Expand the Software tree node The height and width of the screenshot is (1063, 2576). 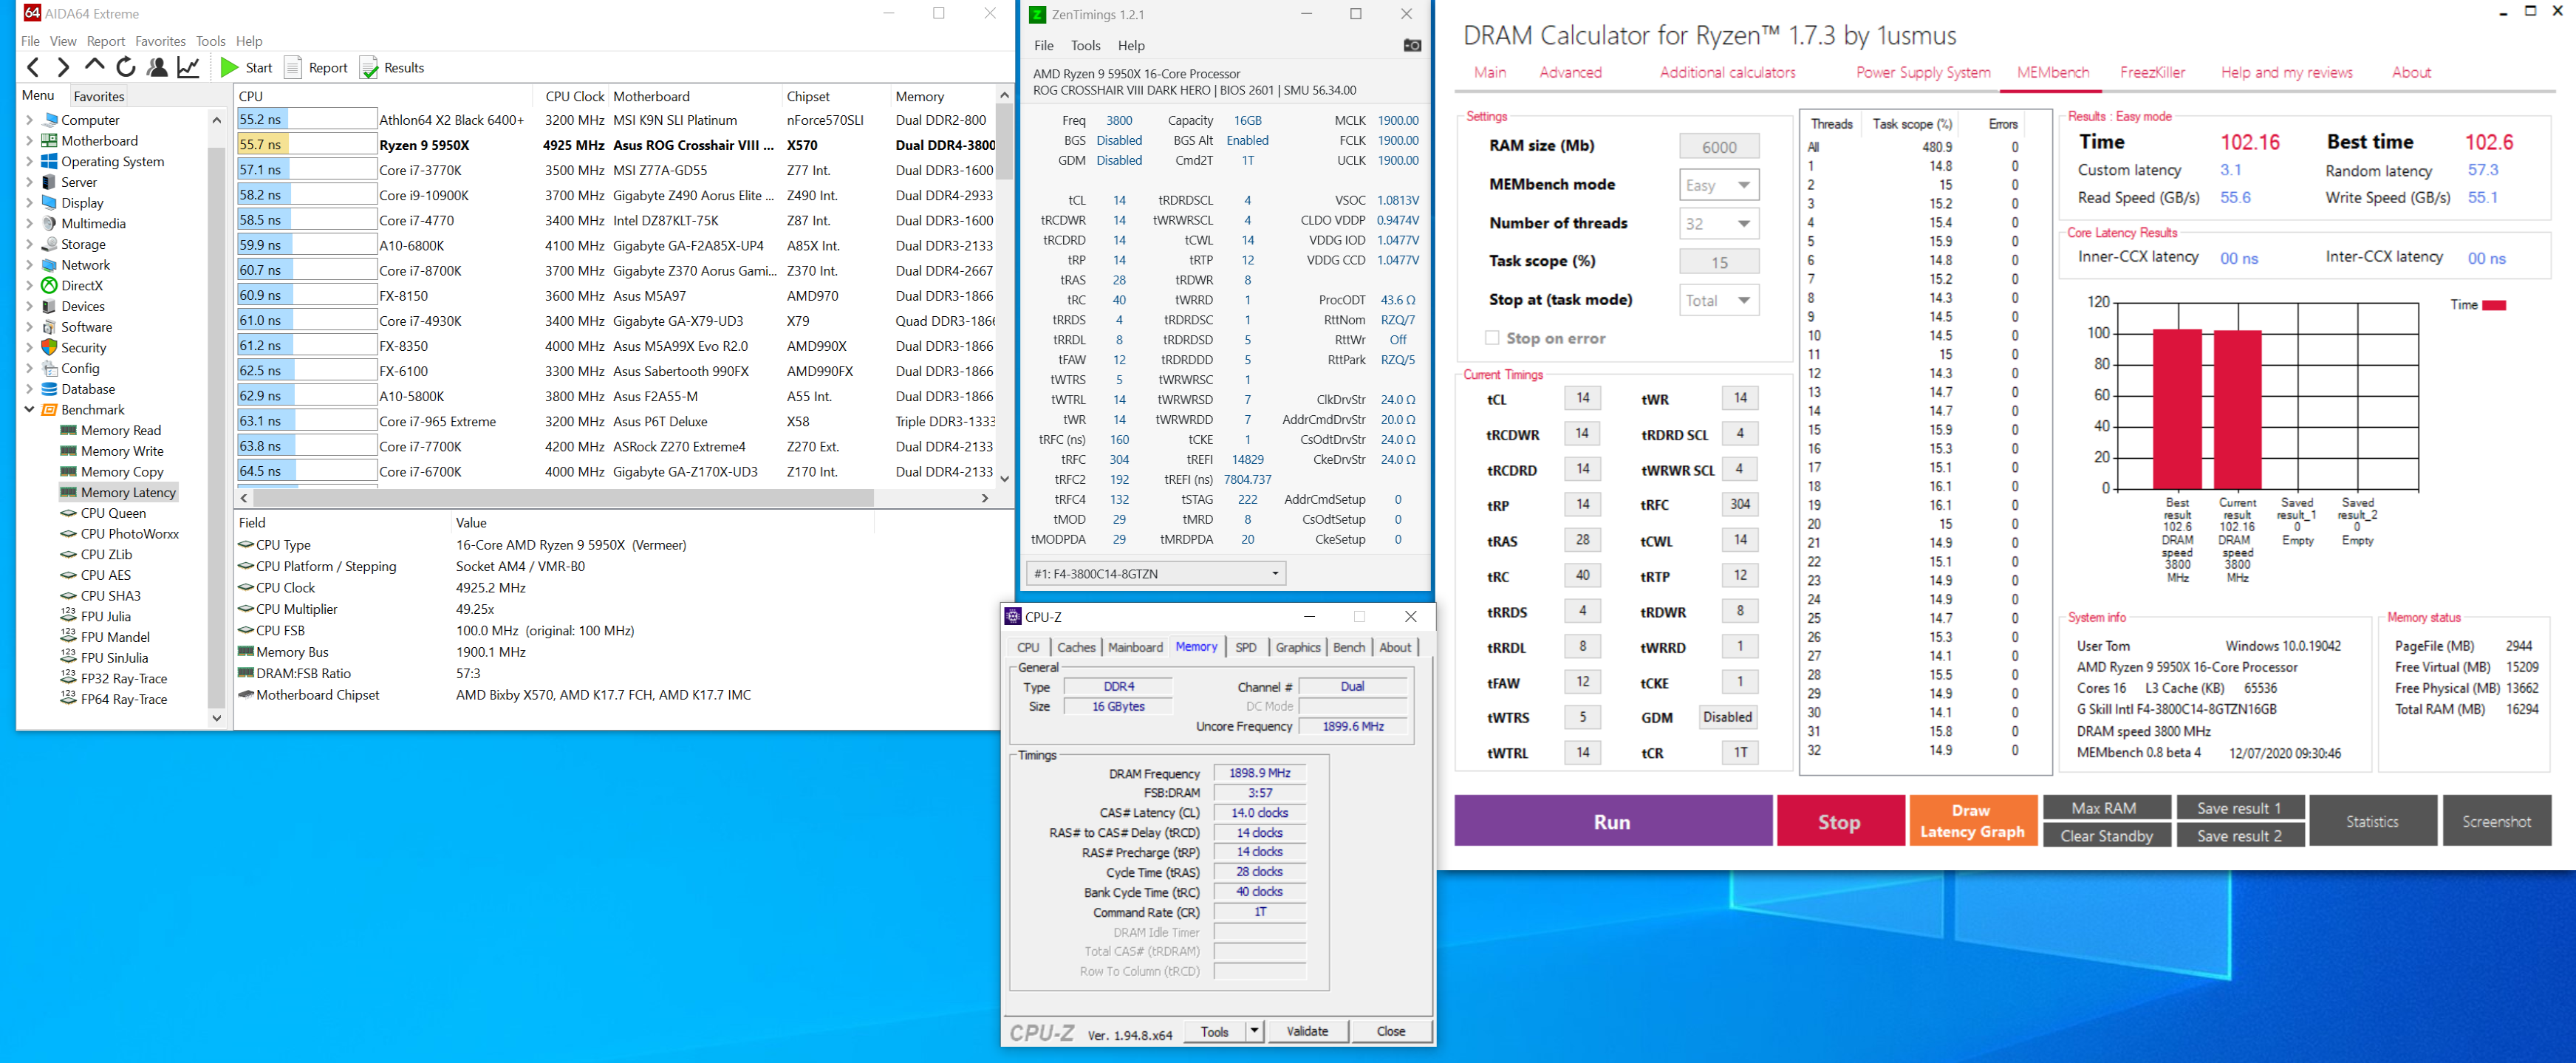(x=29, y=327)
